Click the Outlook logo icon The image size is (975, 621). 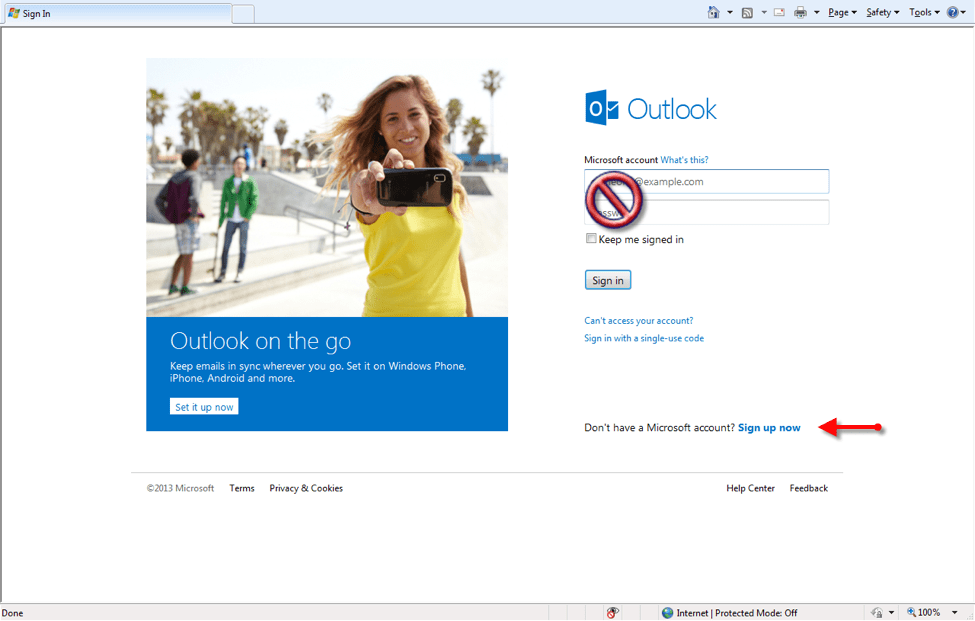601,108
